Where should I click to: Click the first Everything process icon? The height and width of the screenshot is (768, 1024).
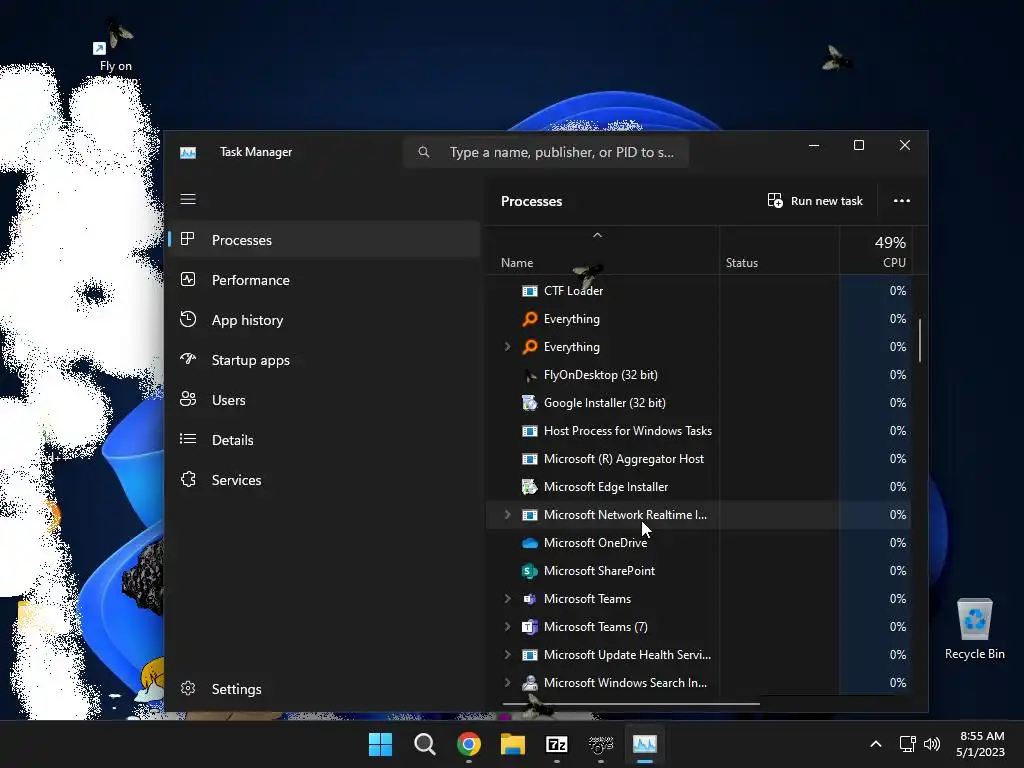530,319
